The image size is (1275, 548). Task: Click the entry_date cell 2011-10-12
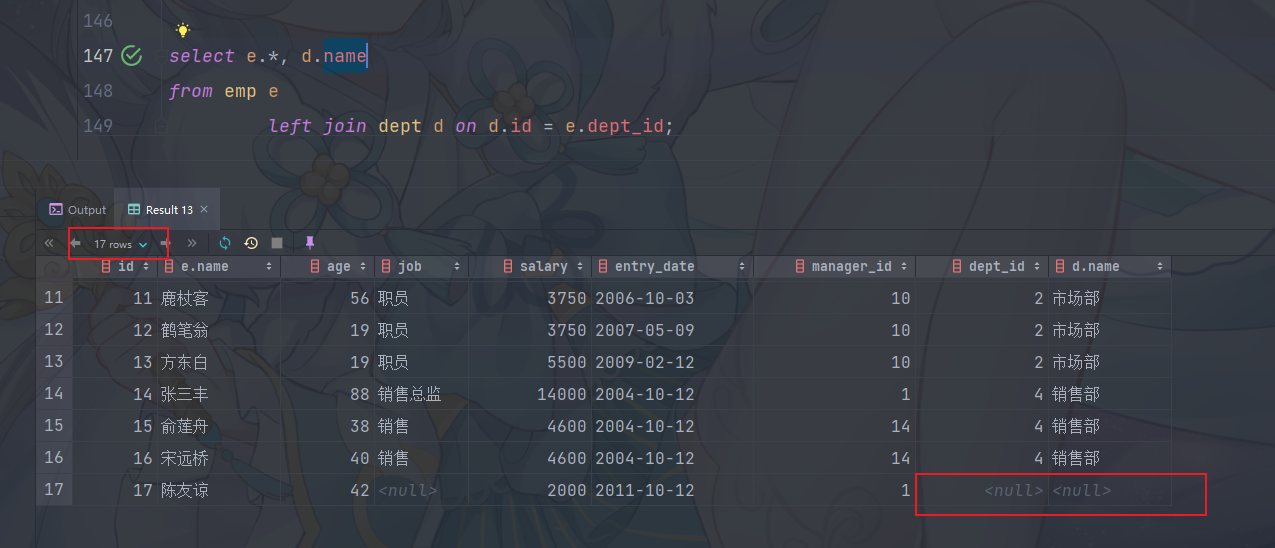[644, 490]
